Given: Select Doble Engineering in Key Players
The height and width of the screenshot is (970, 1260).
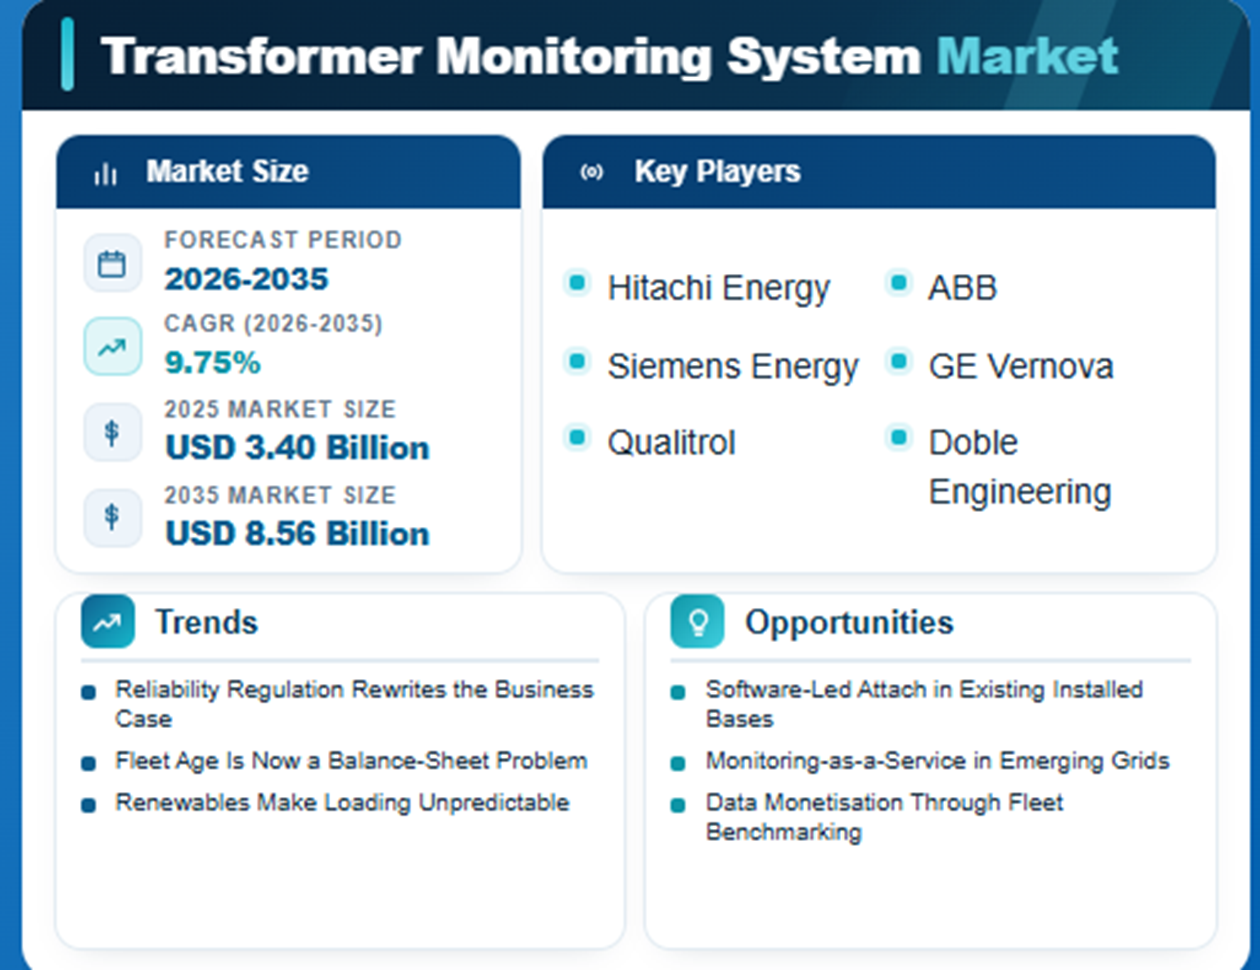Looking at the screenshot, I should [1020, 467].
